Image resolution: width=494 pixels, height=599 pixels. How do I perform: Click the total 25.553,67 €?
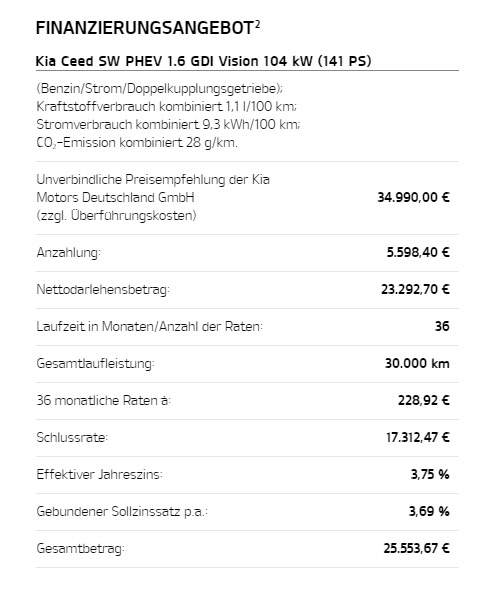(x=416, y=549)
